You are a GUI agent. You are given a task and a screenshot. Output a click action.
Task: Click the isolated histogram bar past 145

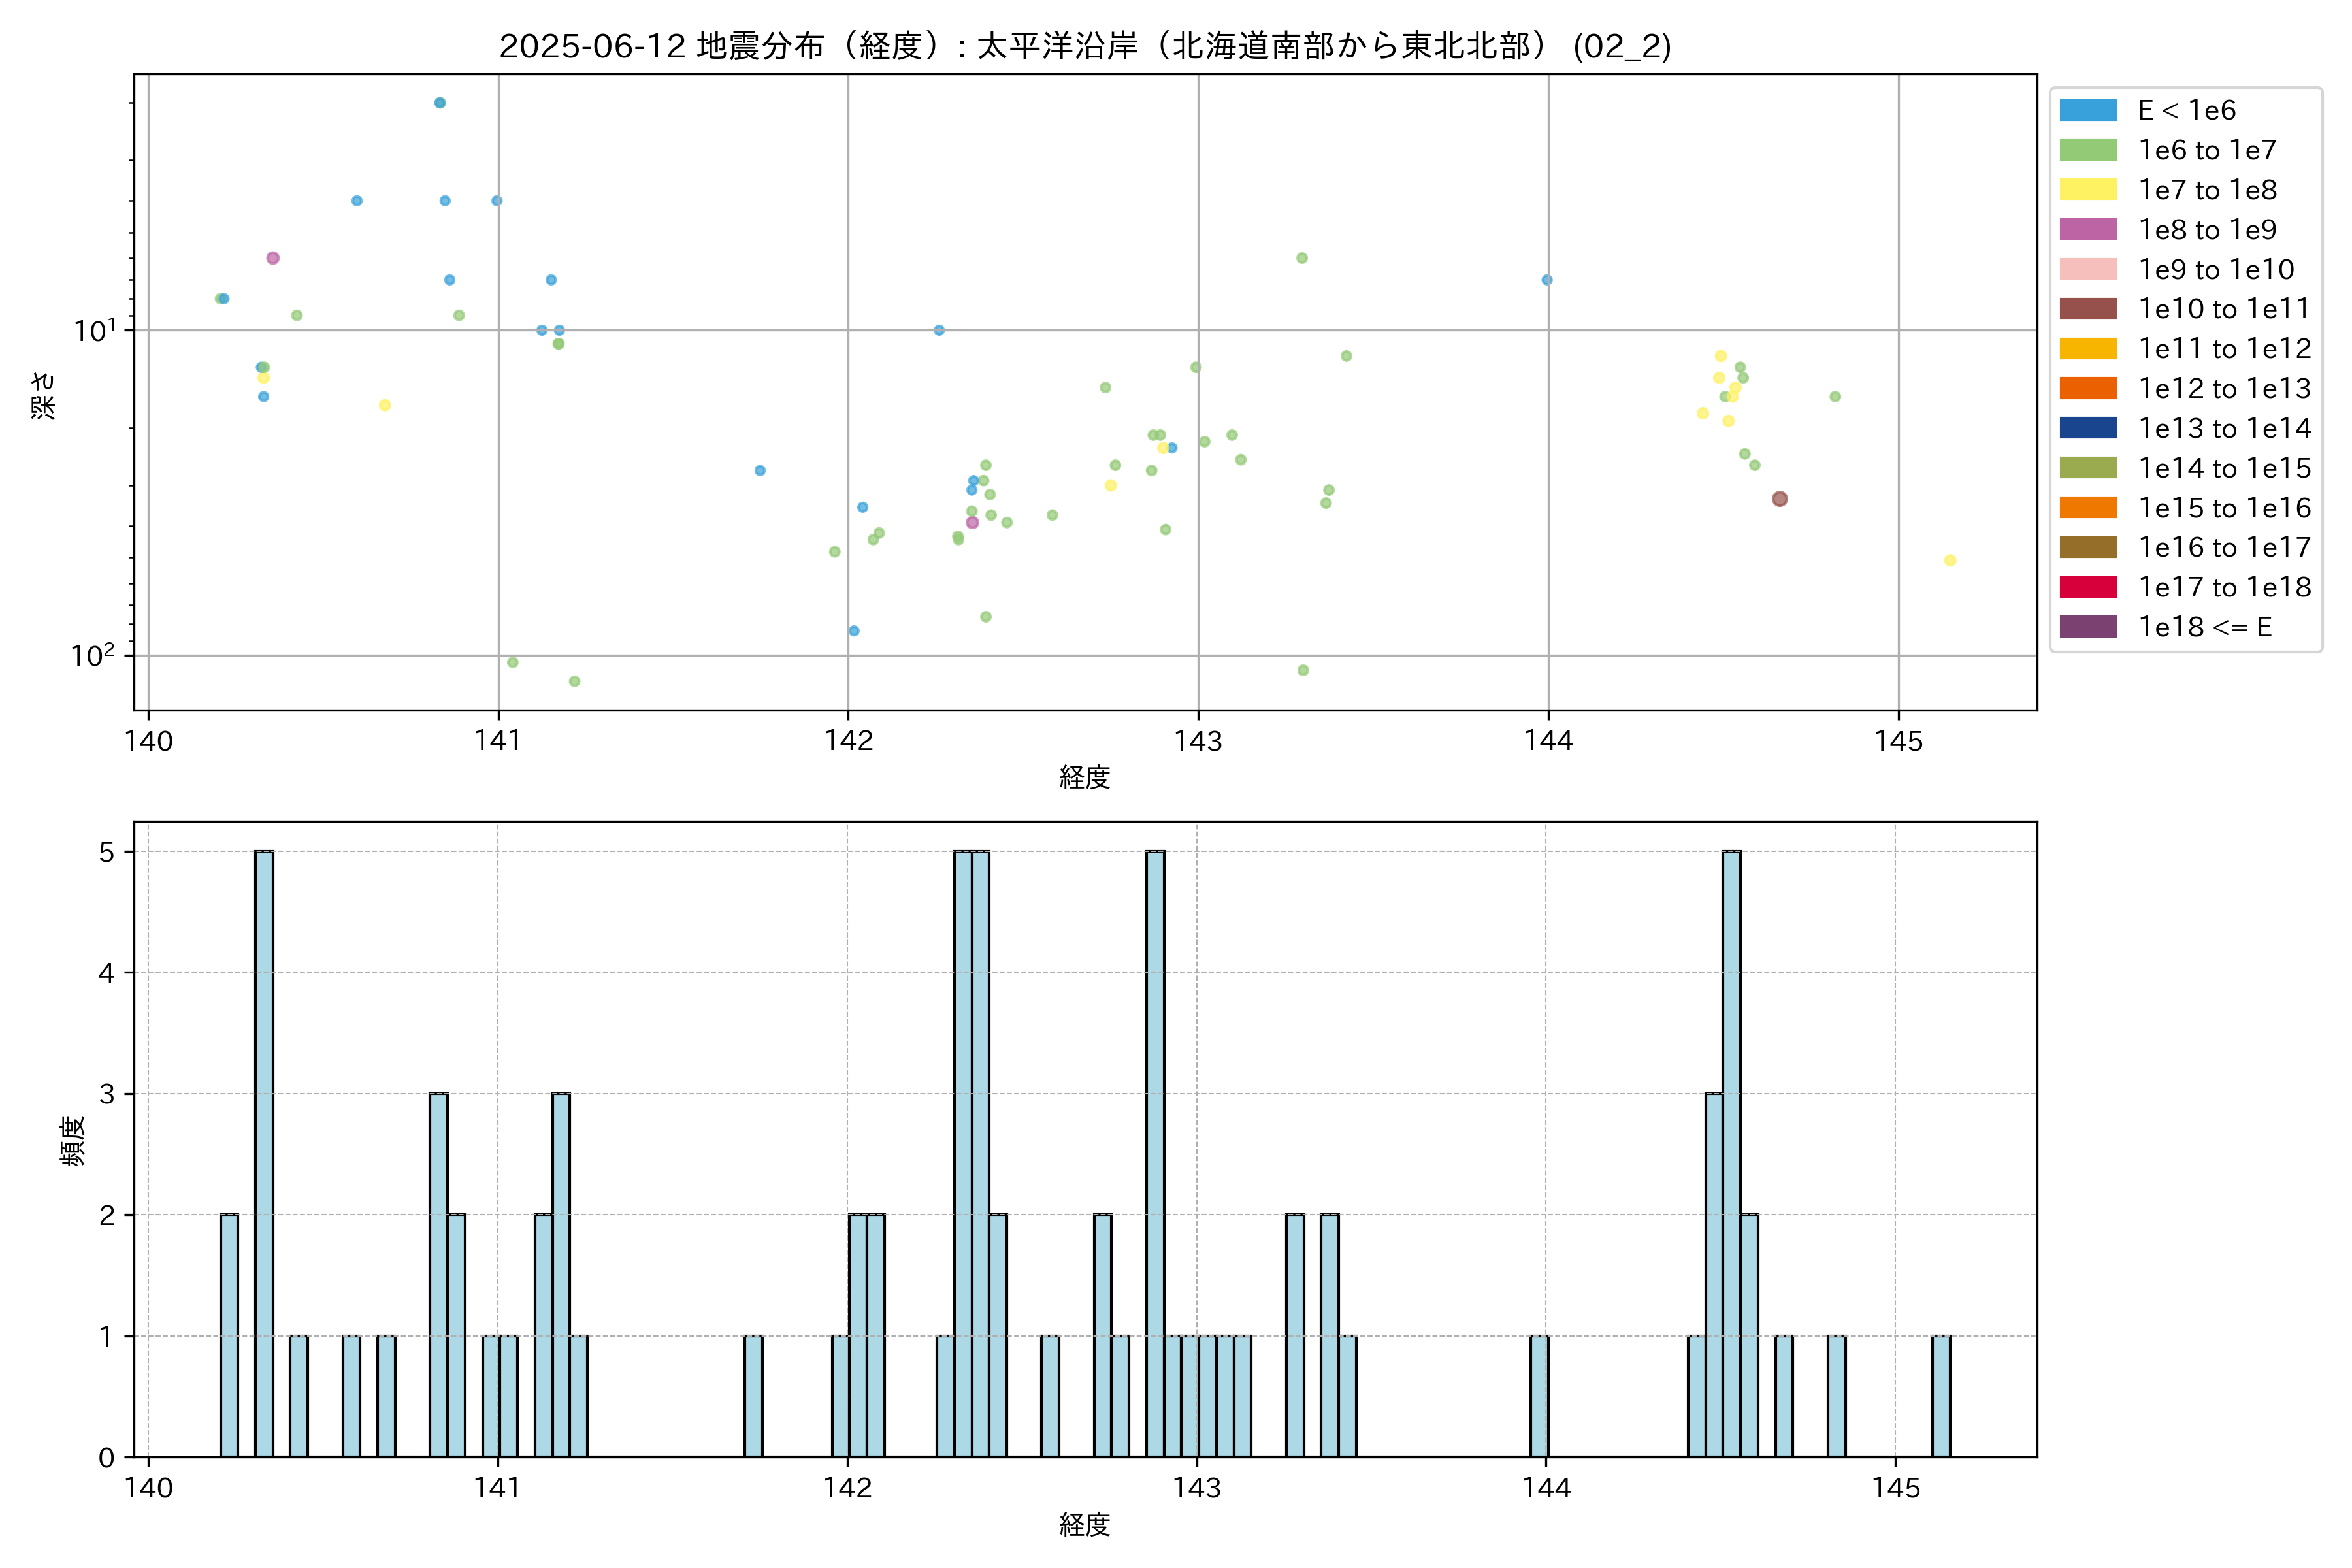coord(1940,1396)
